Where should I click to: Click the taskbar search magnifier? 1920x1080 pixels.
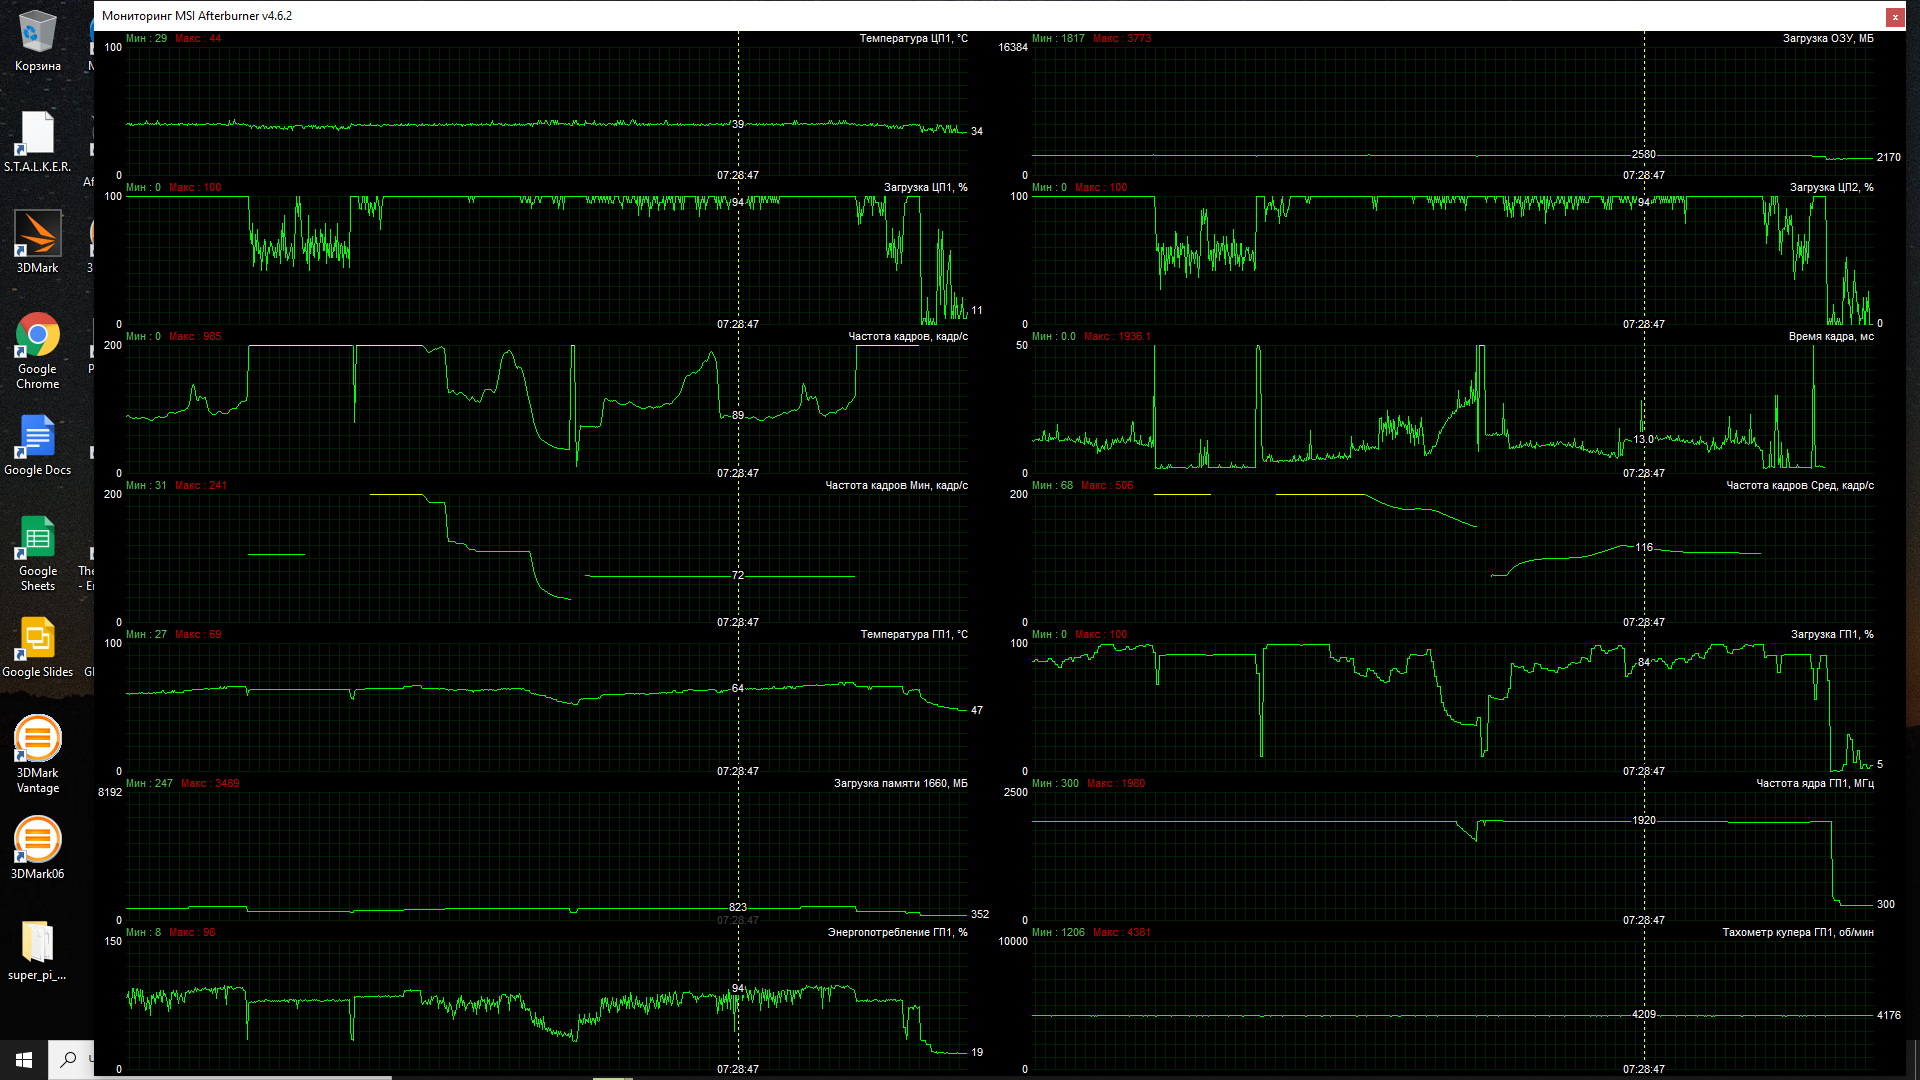68,1059
